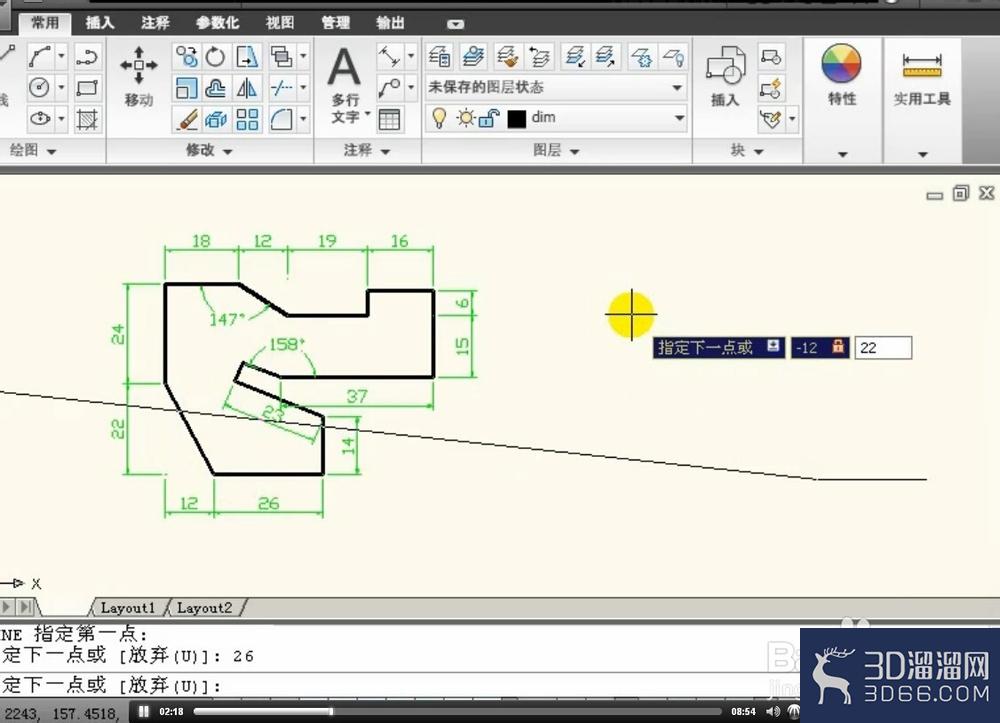Click the Rotate tool icon
Screen dimensions: 1000x723
click(216, 57)
